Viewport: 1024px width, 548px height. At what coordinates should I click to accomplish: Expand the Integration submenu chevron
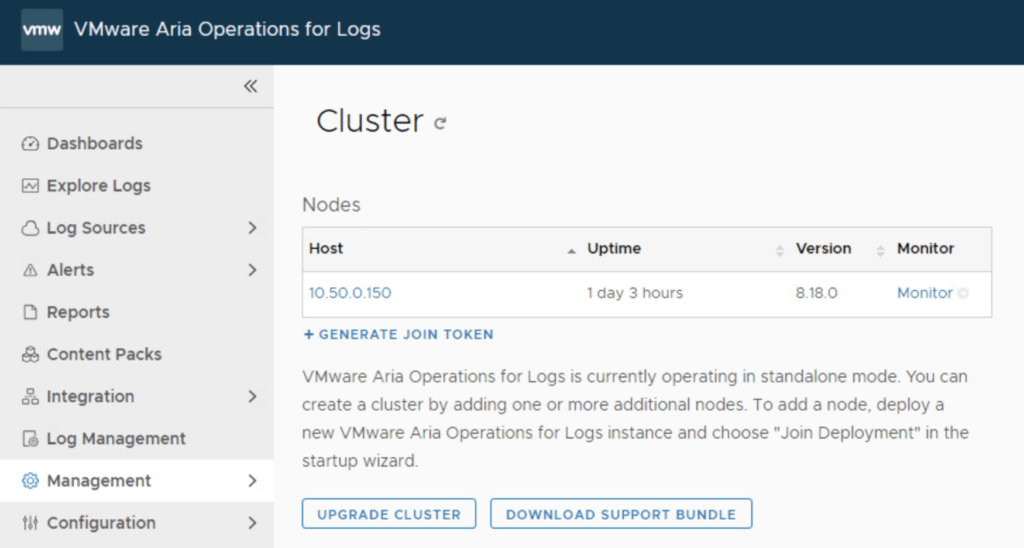click(x=252, y=397)
